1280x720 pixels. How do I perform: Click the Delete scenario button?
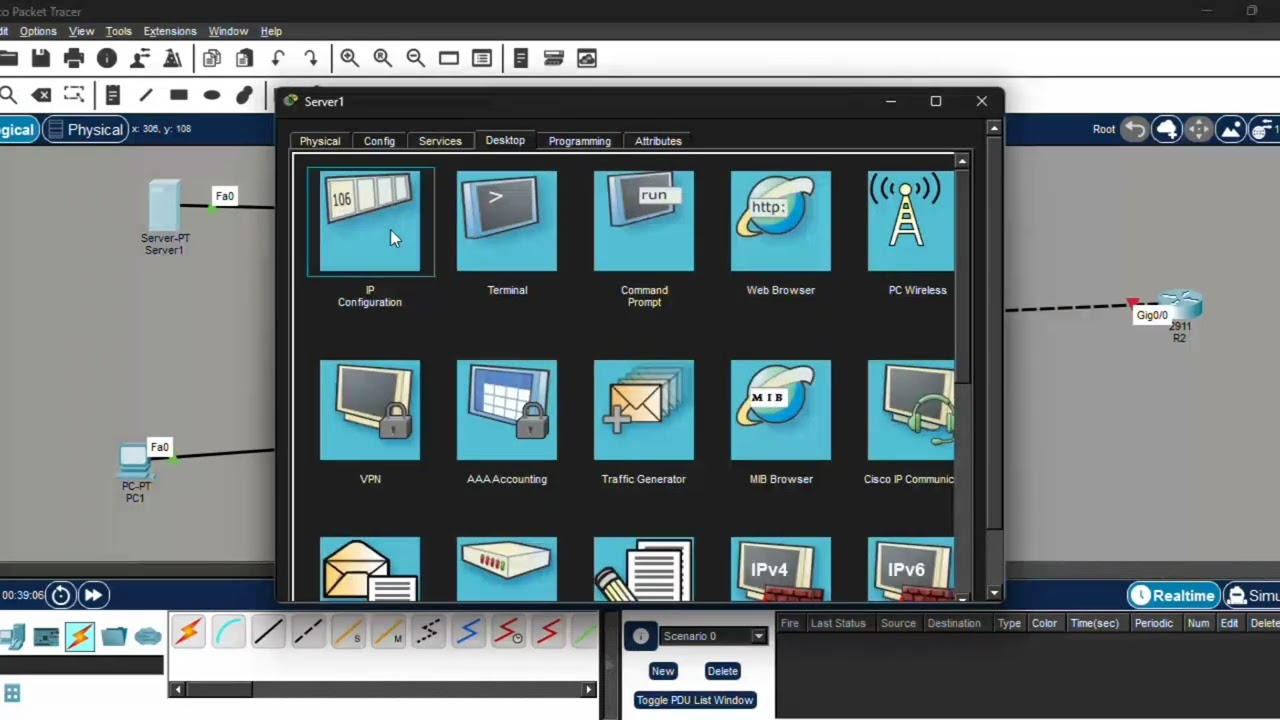[x=722, y=671]
